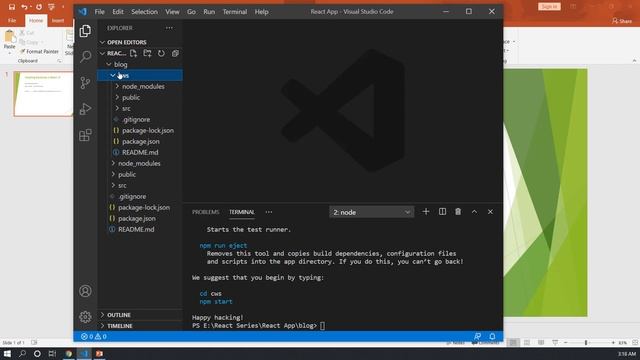
Task: Select the Terminal panel tab
Action: tap(242, 212)
